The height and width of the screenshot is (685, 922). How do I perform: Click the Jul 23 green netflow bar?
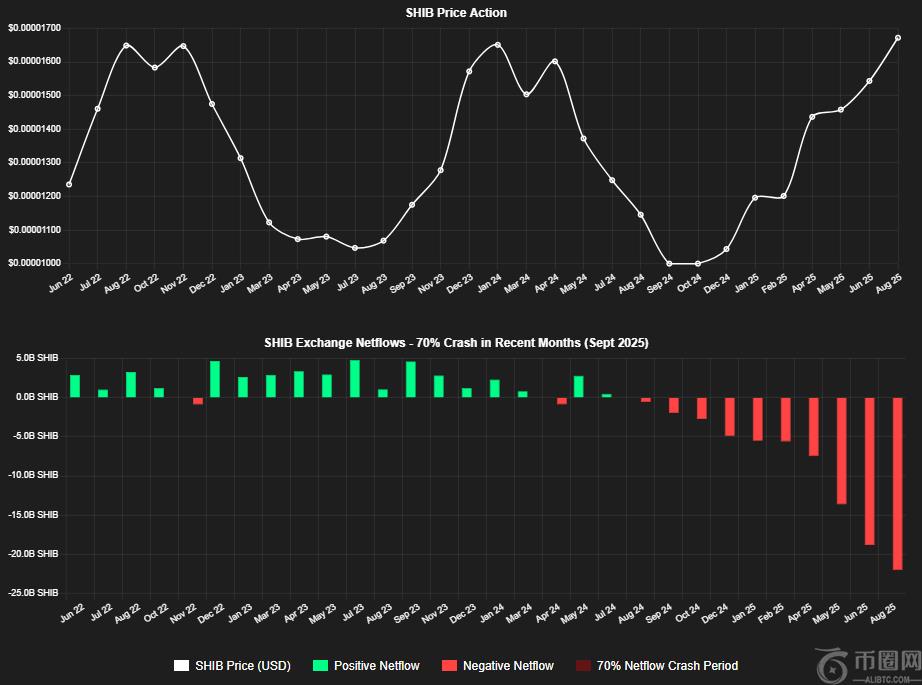(x=355, y=379)
